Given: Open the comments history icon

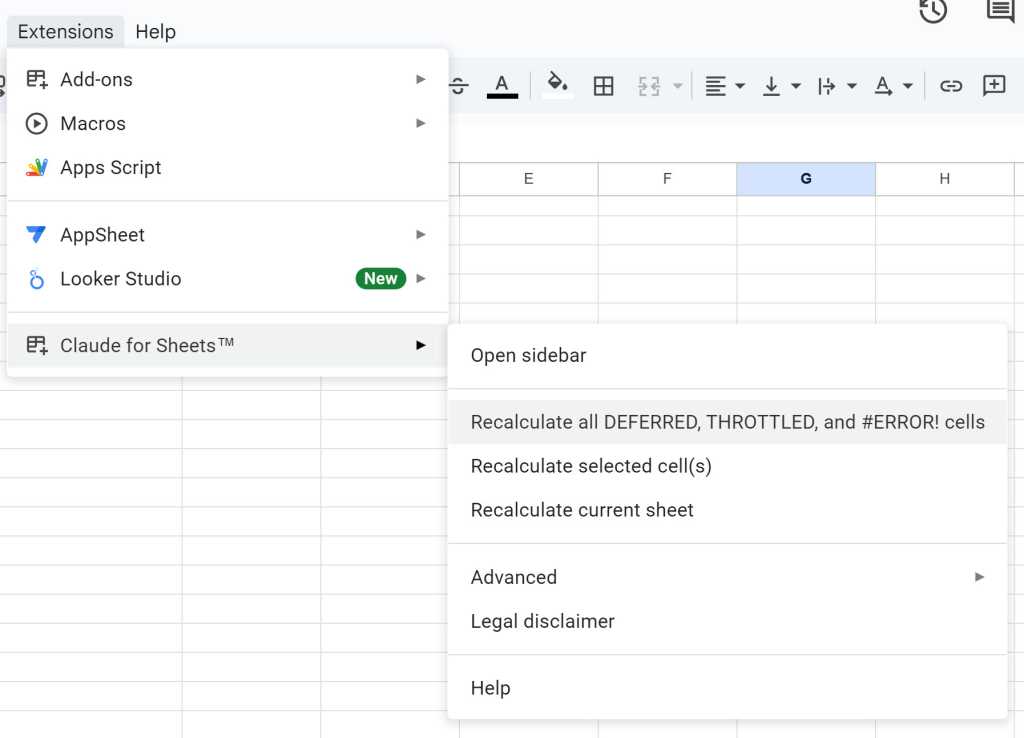Looking at the screenshot, I should click(1000, 10).
